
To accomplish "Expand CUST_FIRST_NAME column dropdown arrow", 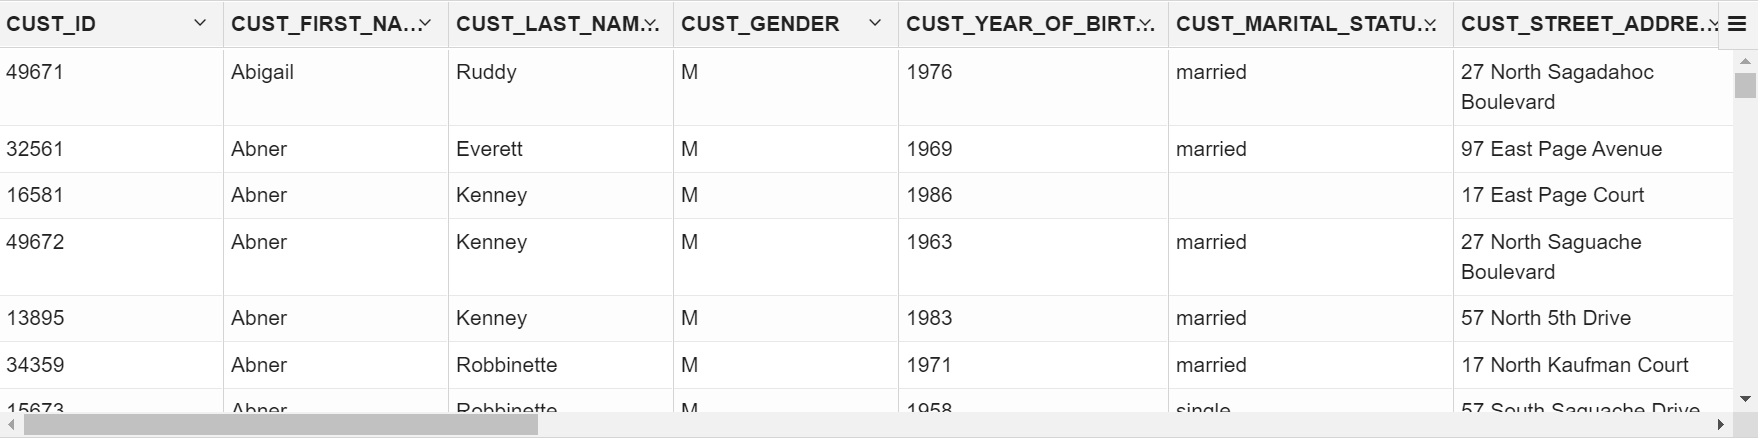I will pos(426,23).
